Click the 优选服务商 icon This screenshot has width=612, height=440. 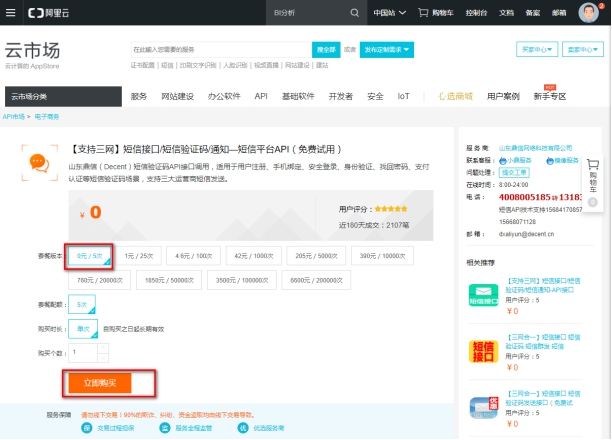pyautogui.click(x=243, y=428)
